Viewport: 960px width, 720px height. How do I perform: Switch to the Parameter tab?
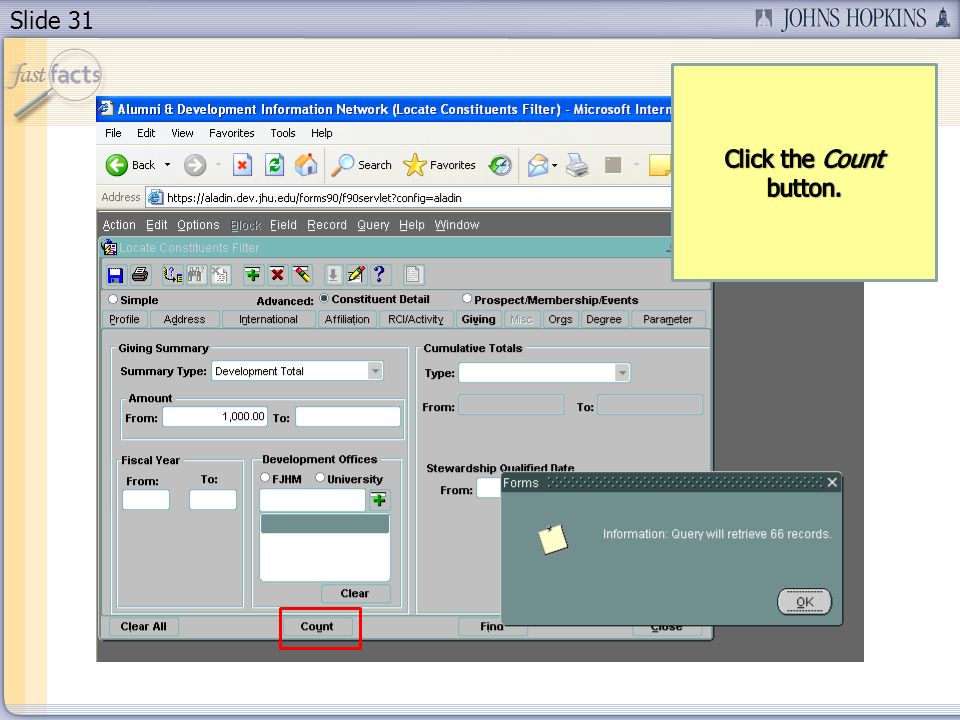667,319
